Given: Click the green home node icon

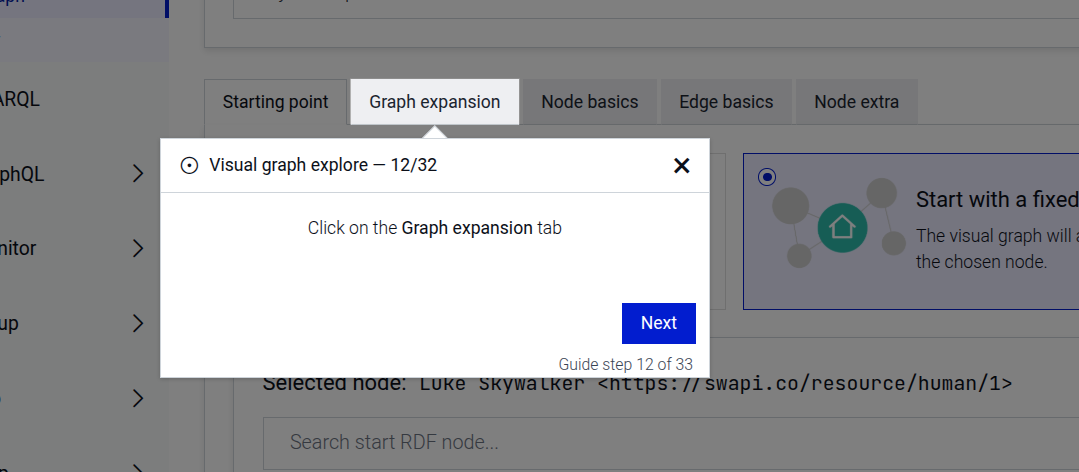Looking at the screenshot, I should point(841,228).
